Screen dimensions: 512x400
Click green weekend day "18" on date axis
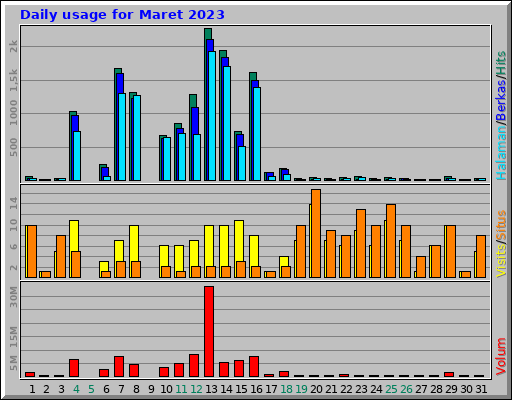point(286,389)
